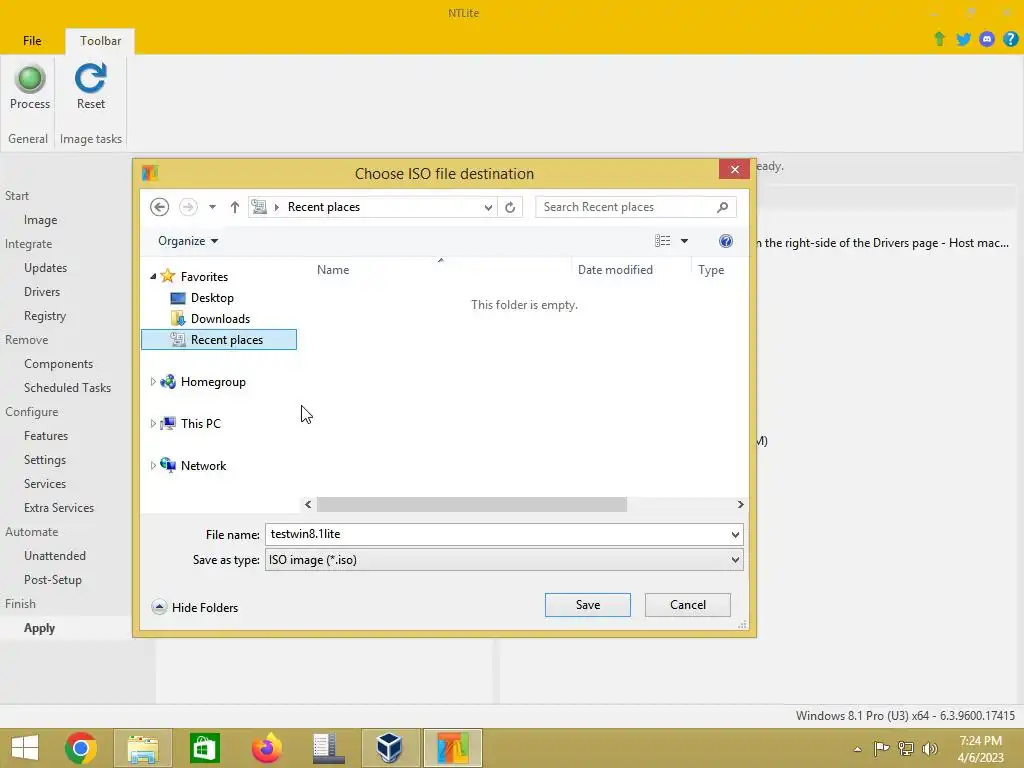Click the Save button
Screen dimensions: 1024x768
pyautogui.click(x=588, y=605)
